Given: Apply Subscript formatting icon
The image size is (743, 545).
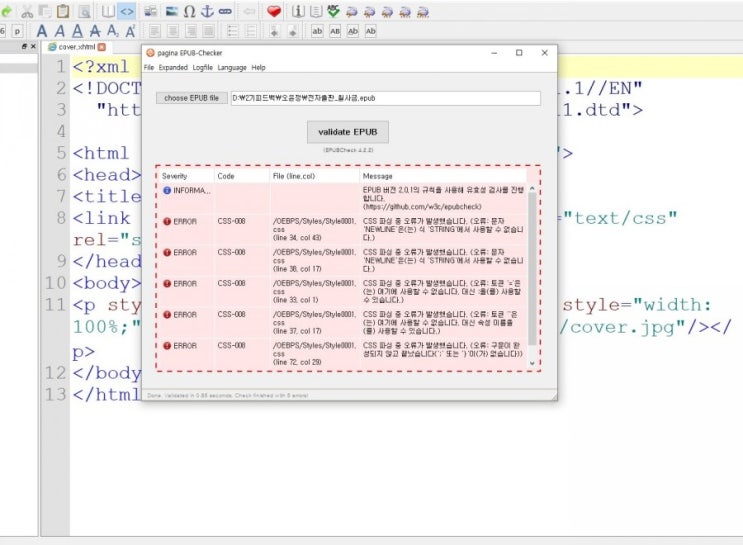Looking at the screenshot, I should coord(112,31).
